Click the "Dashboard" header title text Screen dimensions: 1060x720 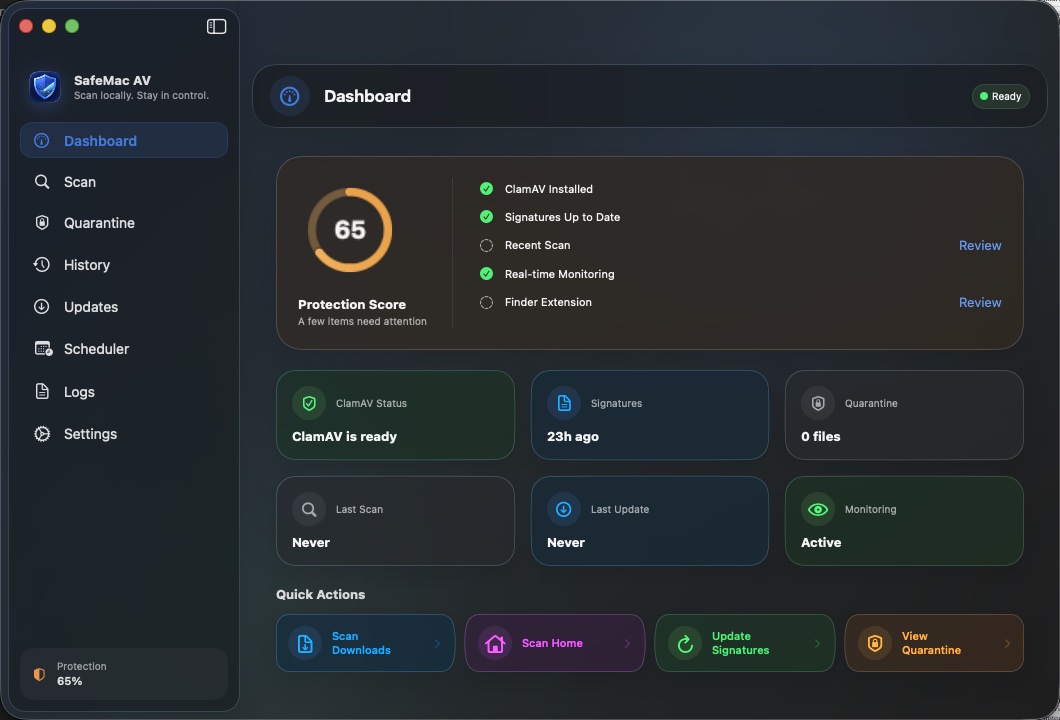coord(367,96)
